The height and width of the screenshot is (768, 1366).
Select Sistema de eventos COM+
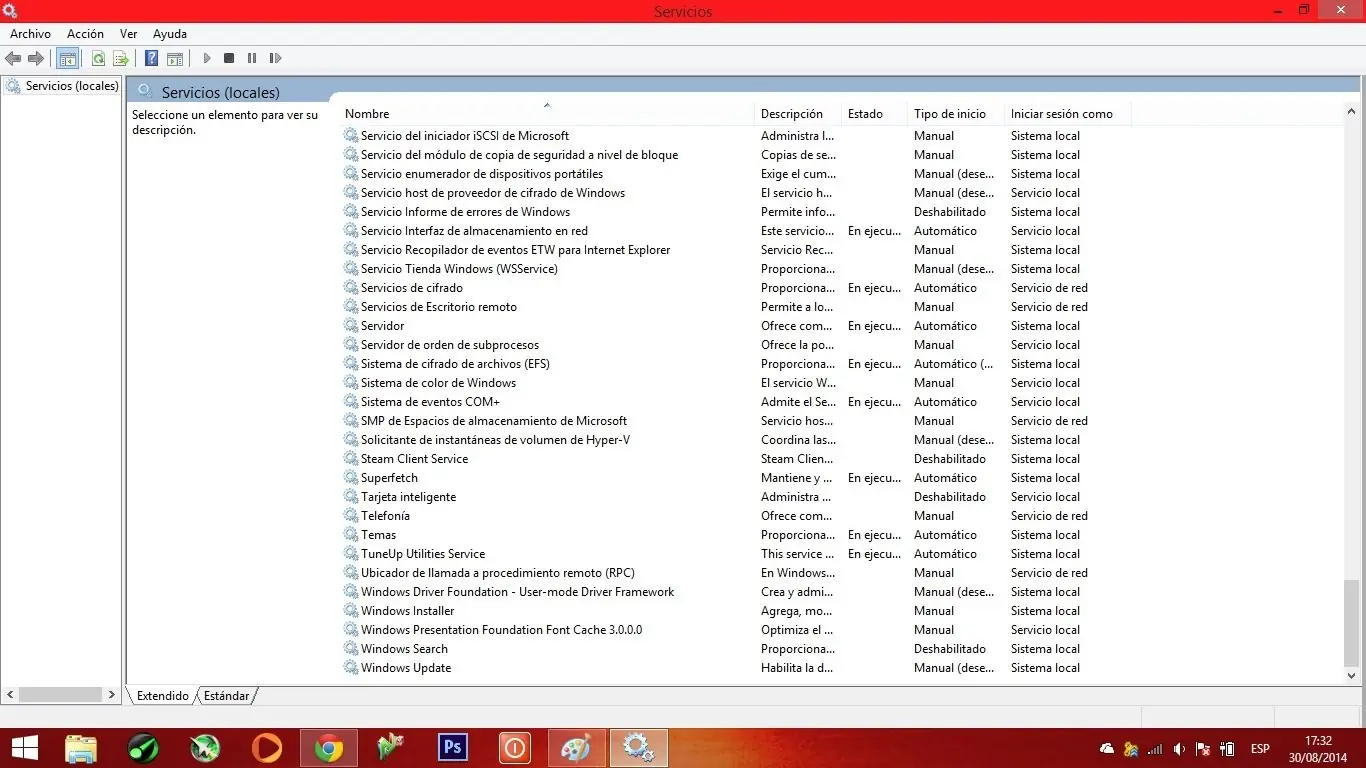pos(736,402)
